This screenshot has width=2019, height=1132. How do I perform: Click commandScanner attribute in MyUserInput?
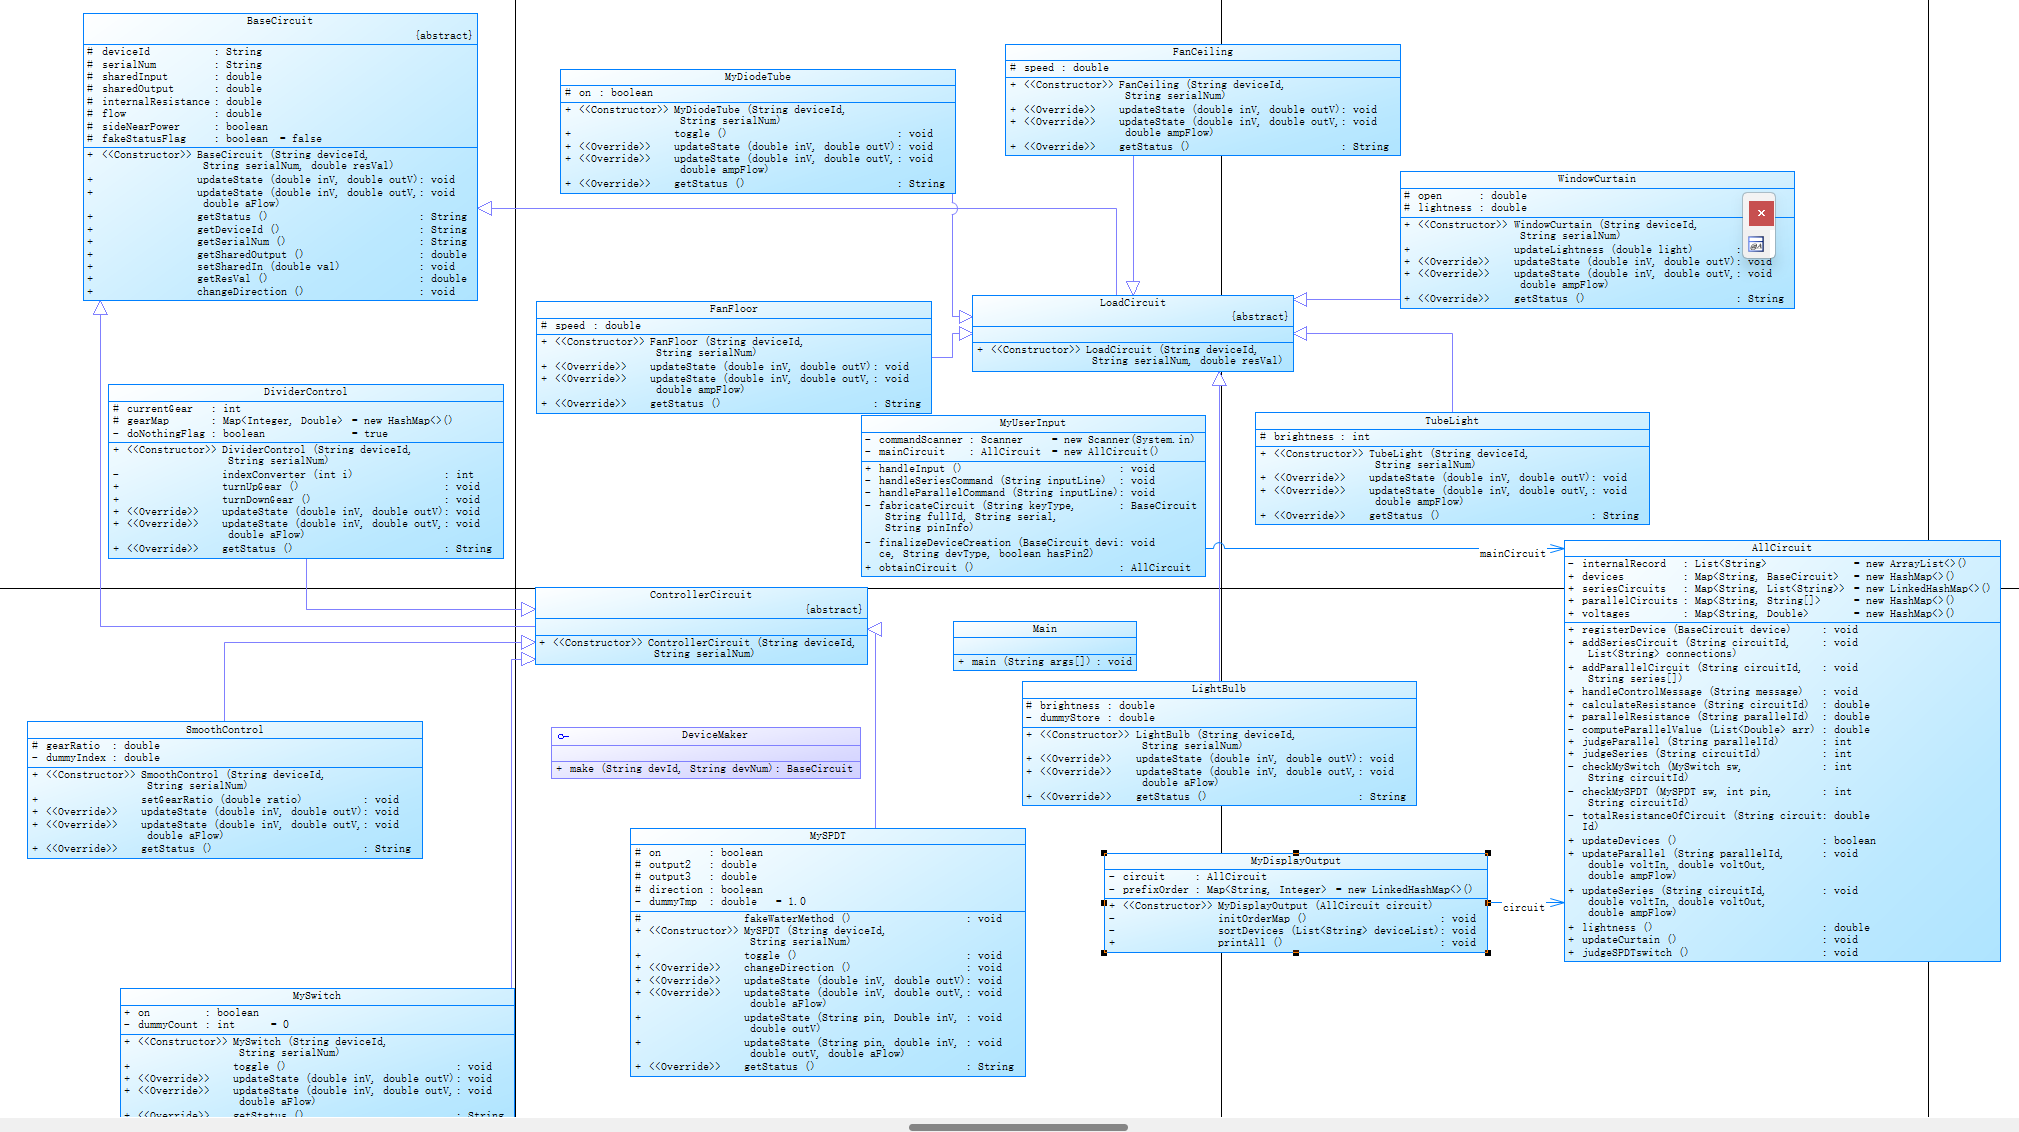point(1030,440)
